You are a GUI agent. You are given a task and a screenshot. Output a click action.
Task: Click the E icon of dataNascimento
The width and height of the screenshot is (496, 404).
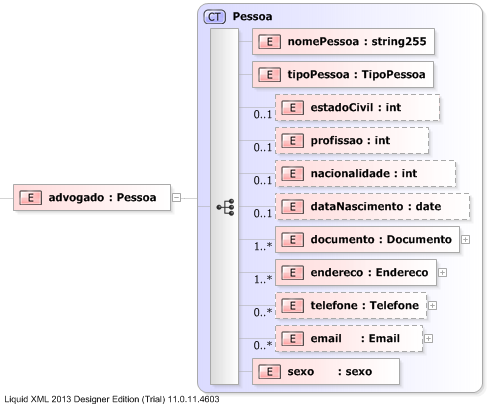[x=292, y=207]
